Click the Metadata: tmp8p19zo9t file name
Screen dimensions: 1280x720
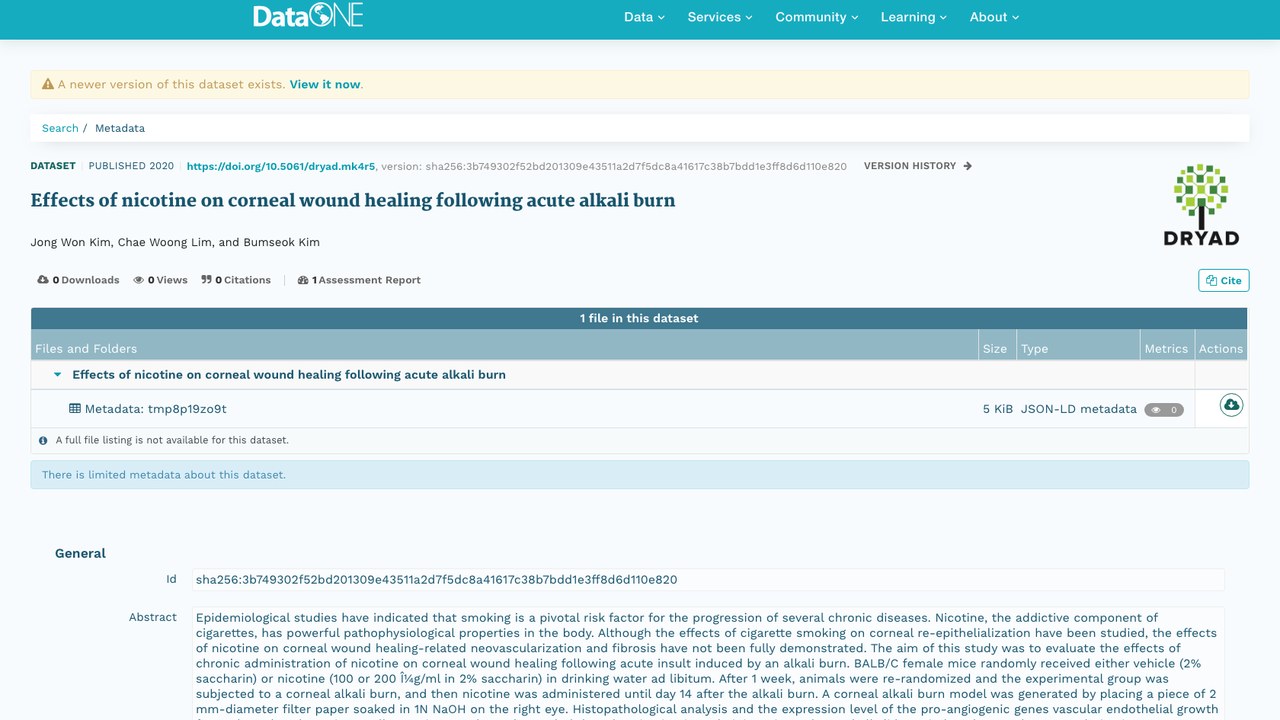156,409
